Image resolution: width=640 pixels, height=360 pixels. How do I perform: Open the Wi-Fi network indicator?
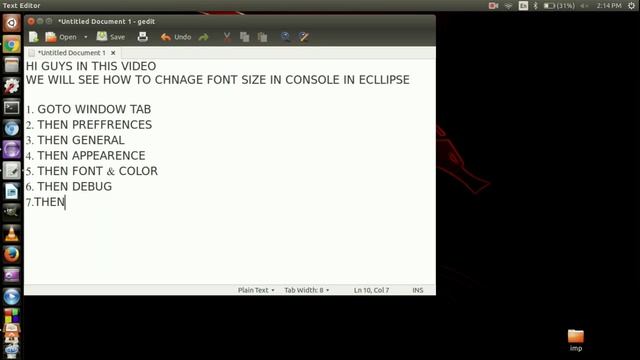[x=508, y=6]
